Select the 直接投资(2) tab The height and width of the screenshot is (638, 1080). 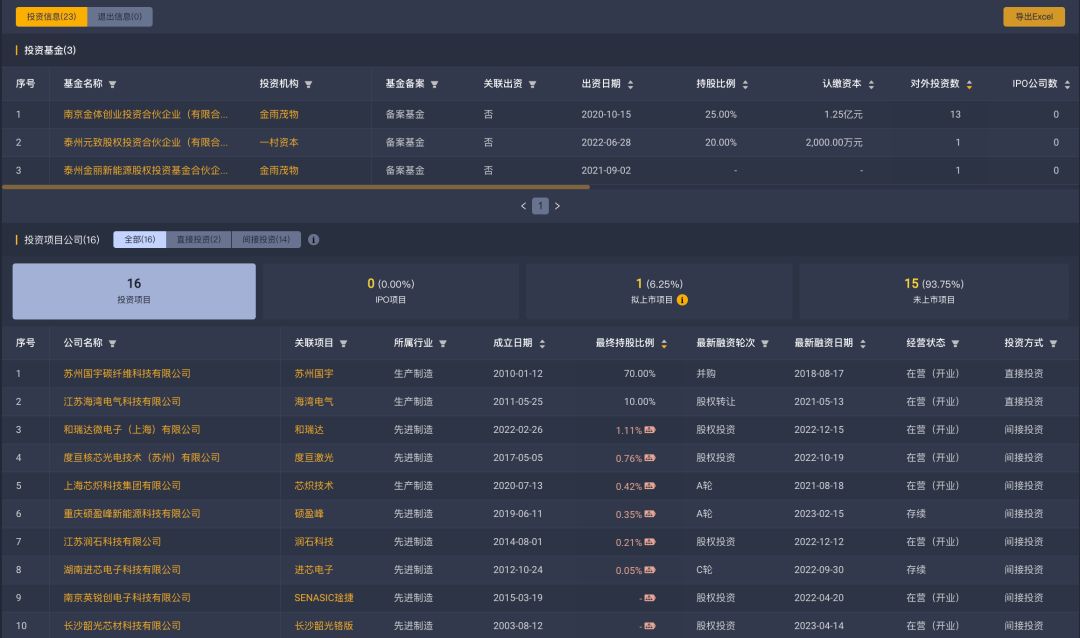click(x=198, y=240)
